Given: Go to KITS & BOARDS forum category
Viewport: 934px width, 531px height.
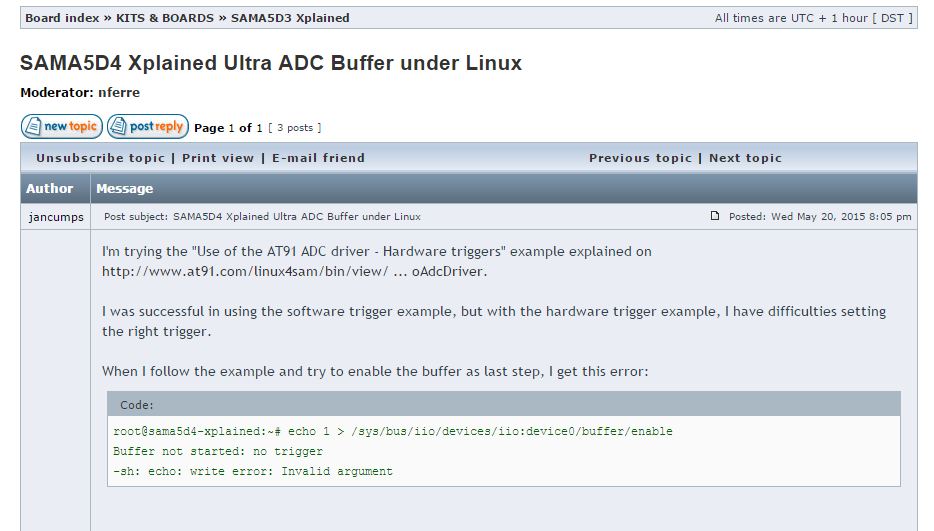Looking at the screenshot, I should click(x=165, y=18).
